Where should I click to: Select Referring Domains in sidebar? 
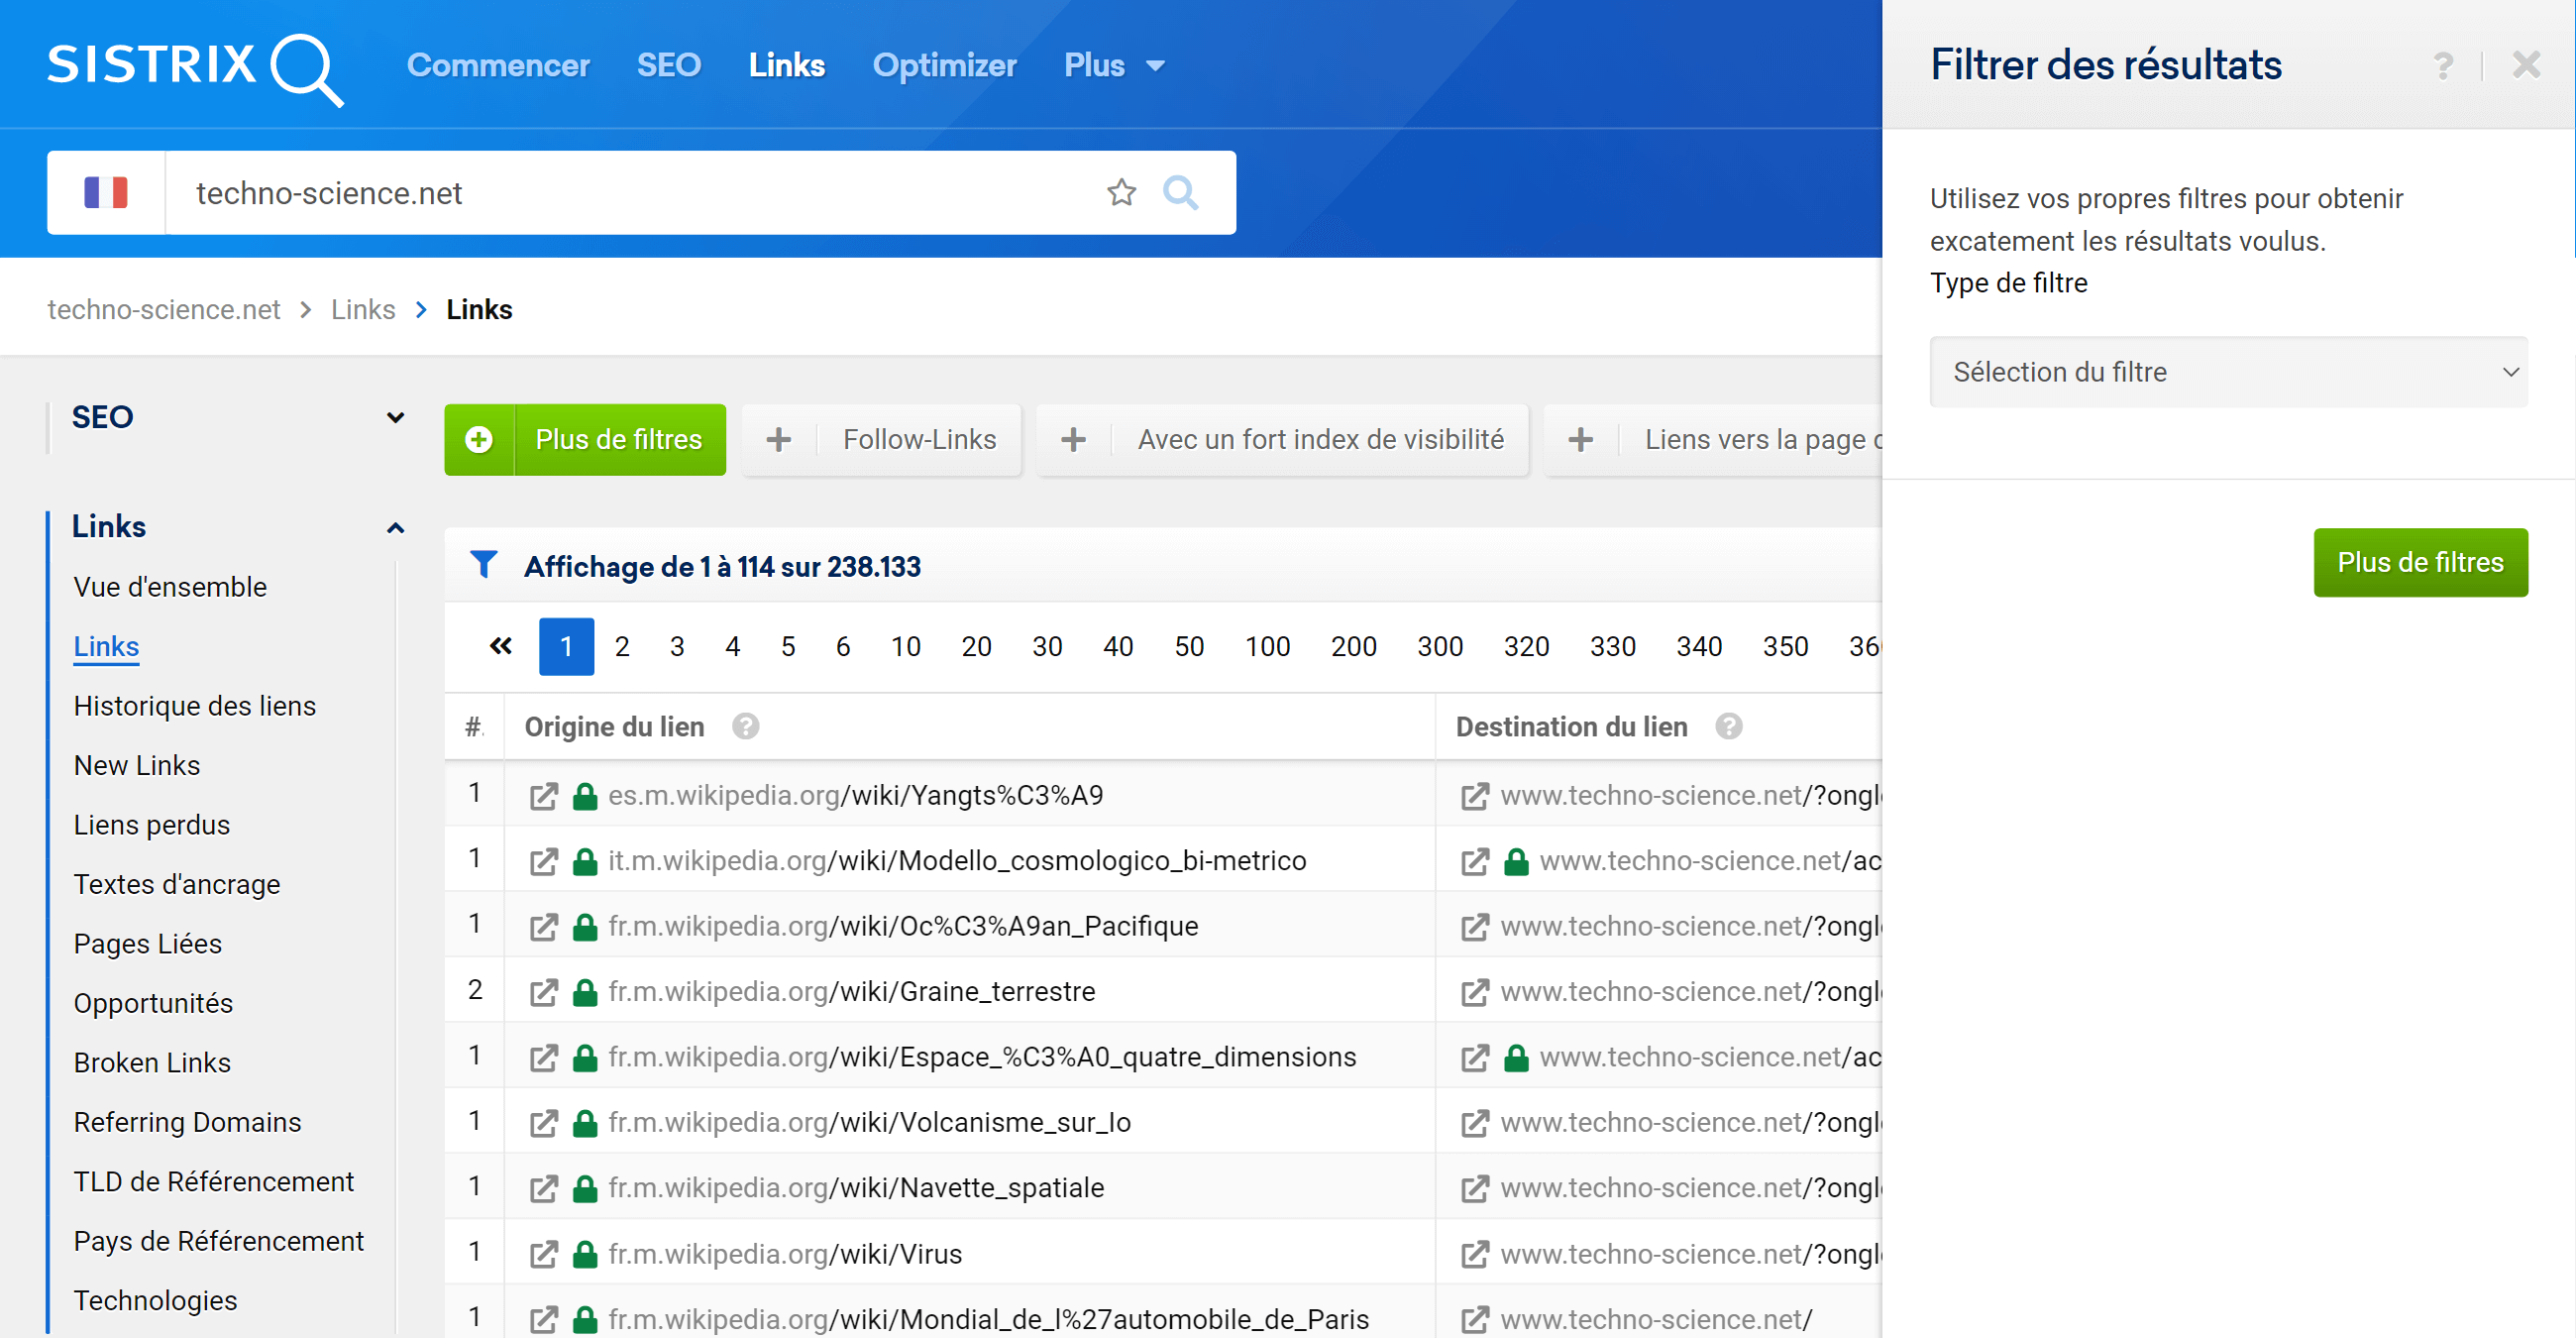coord(187,1122)
